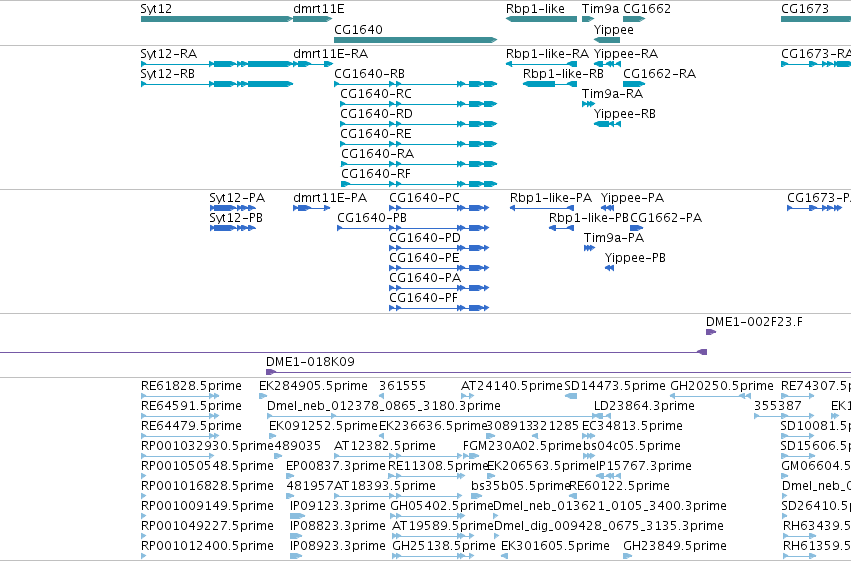Select transcript CG1640-RA

pos(419,164)
